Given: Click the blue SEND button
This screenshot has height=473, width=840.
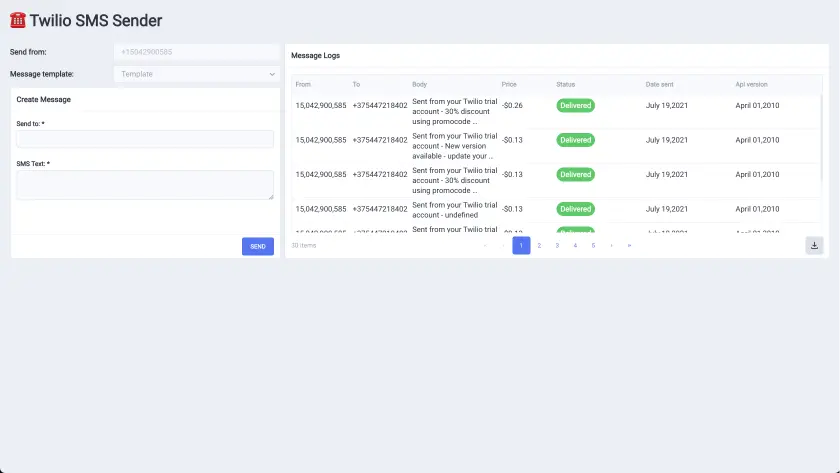Looking at the screenshot, I should click(x=258, y=246).
